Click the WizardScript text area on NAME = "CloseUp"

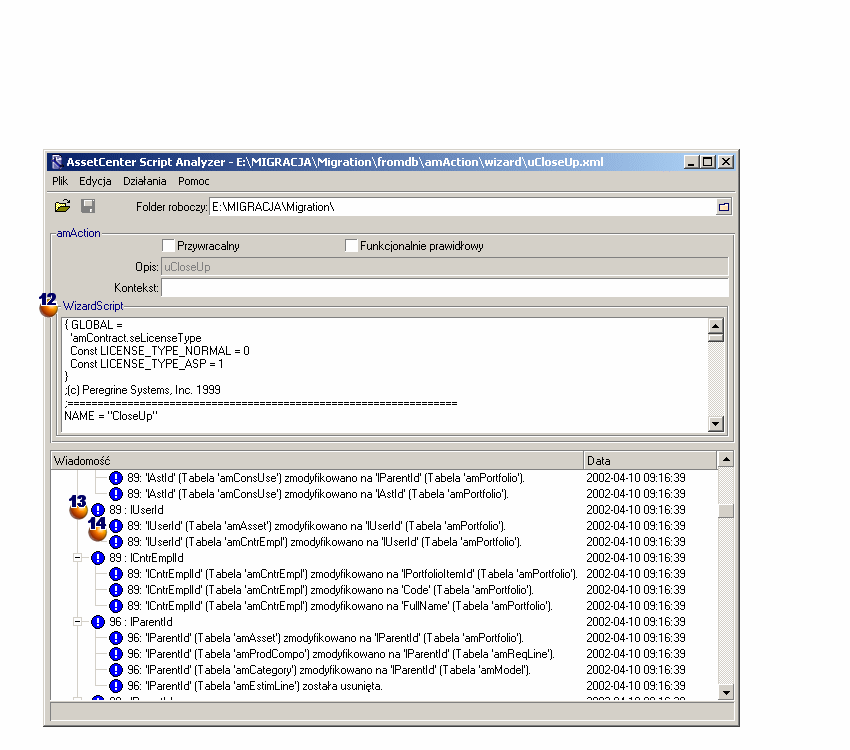pyautogui.click(x=111, y=416)
